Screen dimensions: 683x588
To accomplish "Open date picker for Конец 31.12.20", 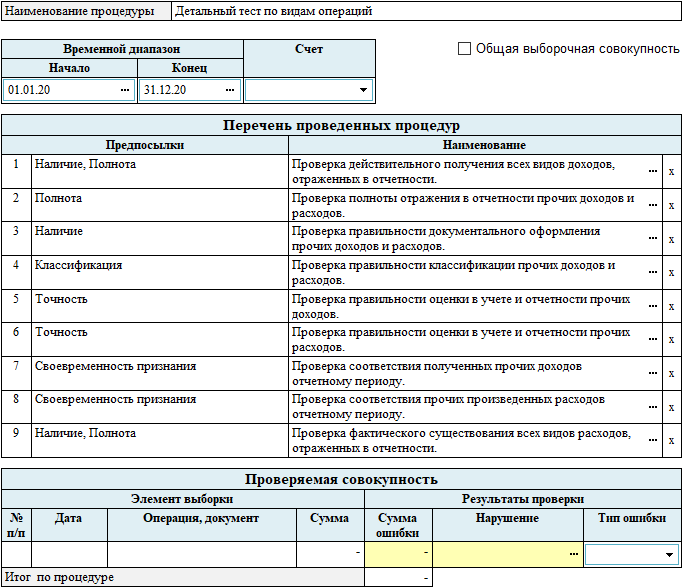I will pos(230,90).
